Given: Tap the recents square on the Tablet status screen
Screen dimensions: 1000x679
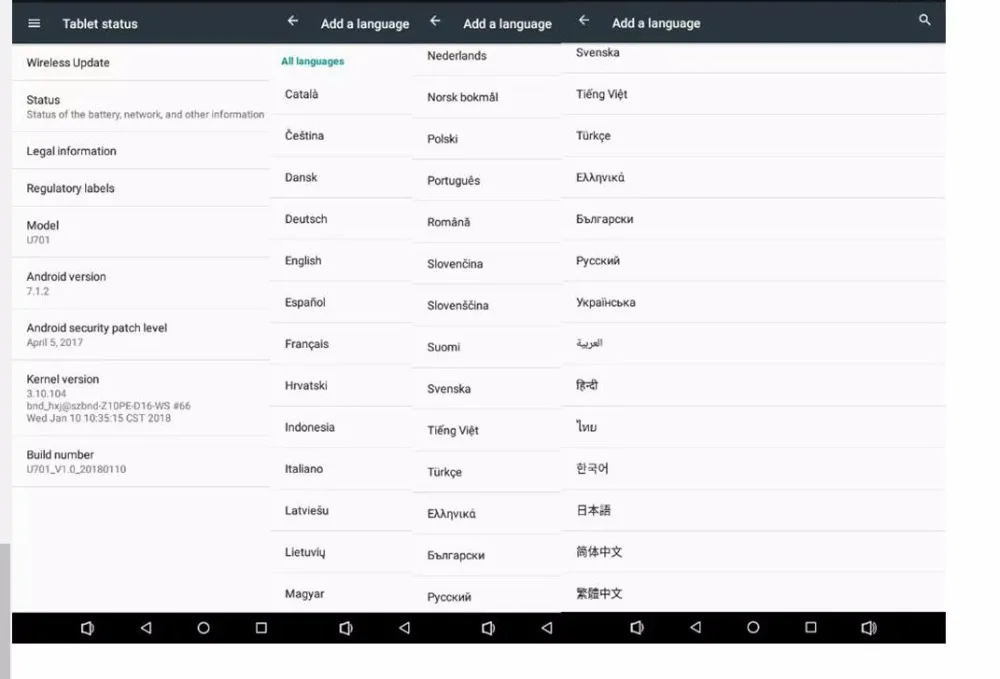Looking at the screenshot, I should [x=261, y=628].
